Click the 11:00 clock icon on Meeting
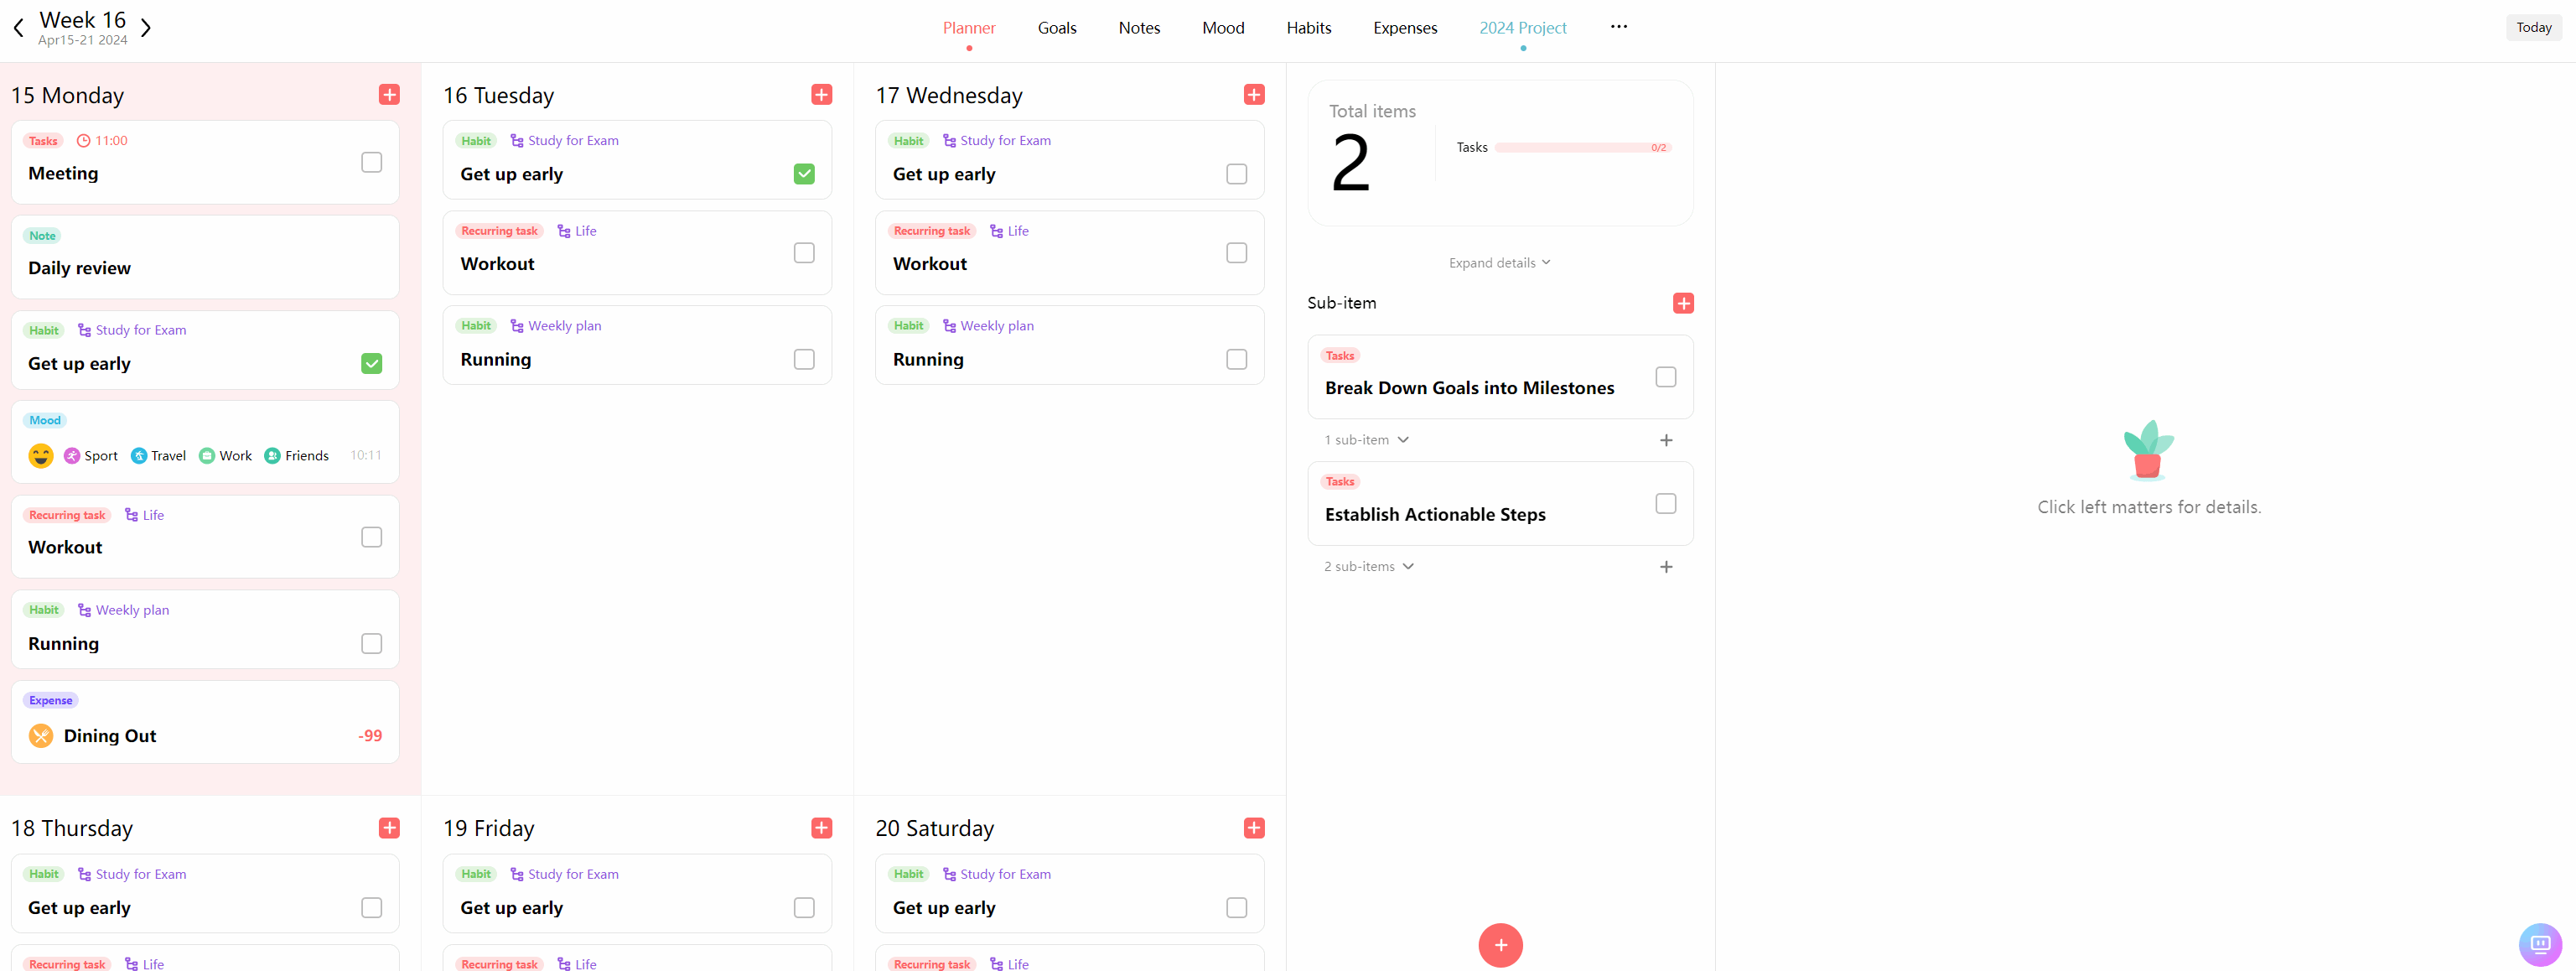2576x971 pixels. click(84, 141)
